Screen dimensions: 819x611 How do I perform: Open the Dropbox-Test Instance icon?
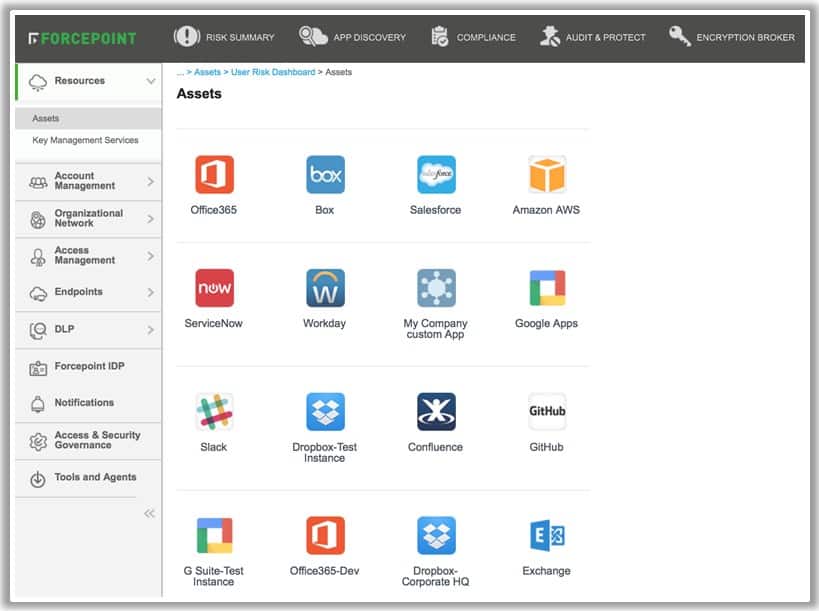point(325,412)
